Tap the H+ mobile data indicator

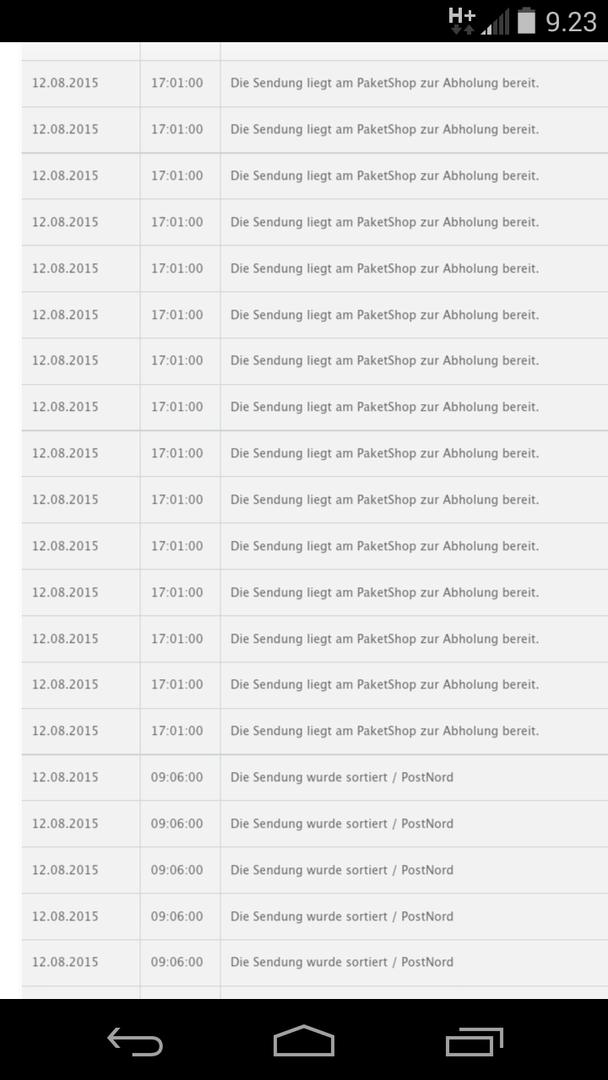pyautogui.click(x=462, y=20)
